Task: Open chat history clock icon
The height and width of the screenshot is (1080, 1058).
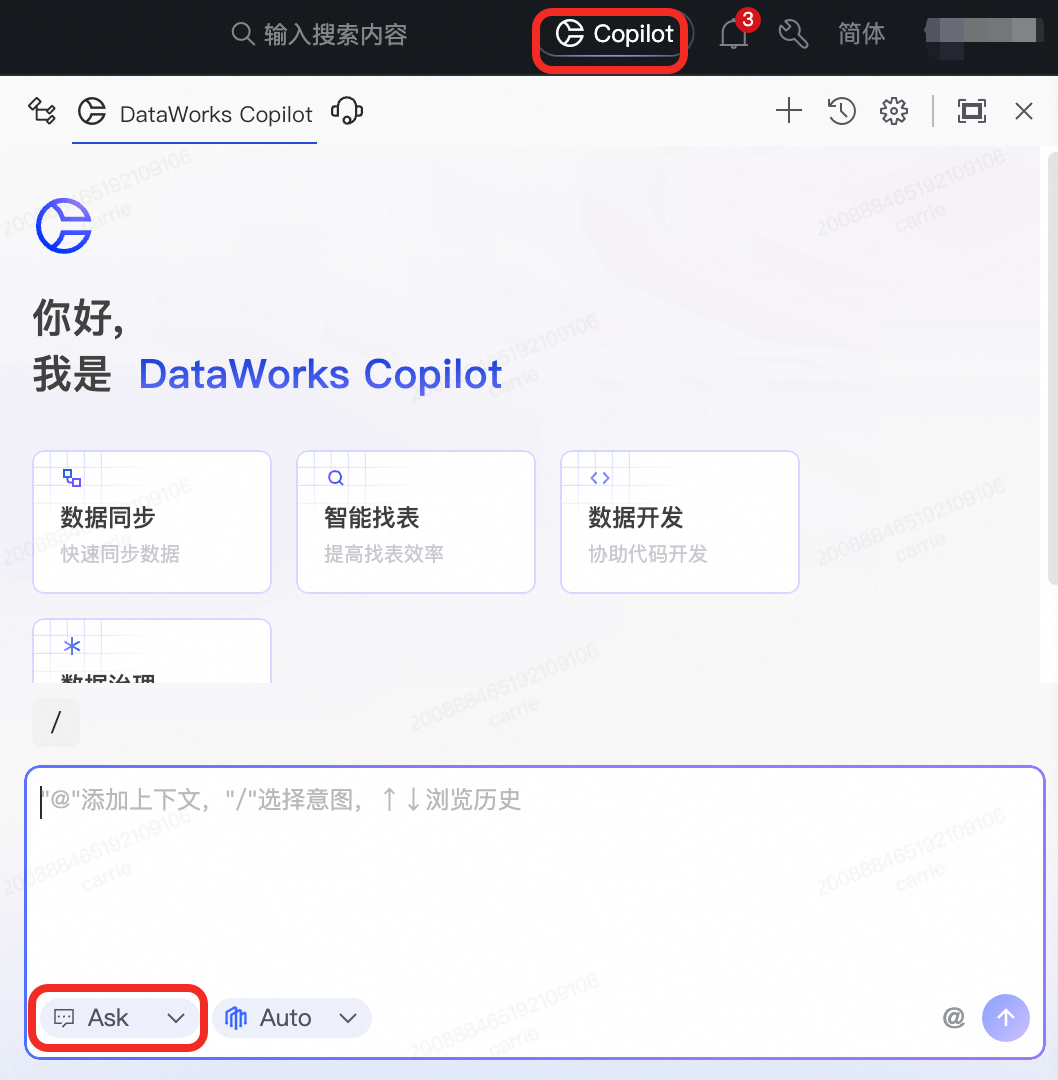Action: pyautogui.click(x=841, y=111)
